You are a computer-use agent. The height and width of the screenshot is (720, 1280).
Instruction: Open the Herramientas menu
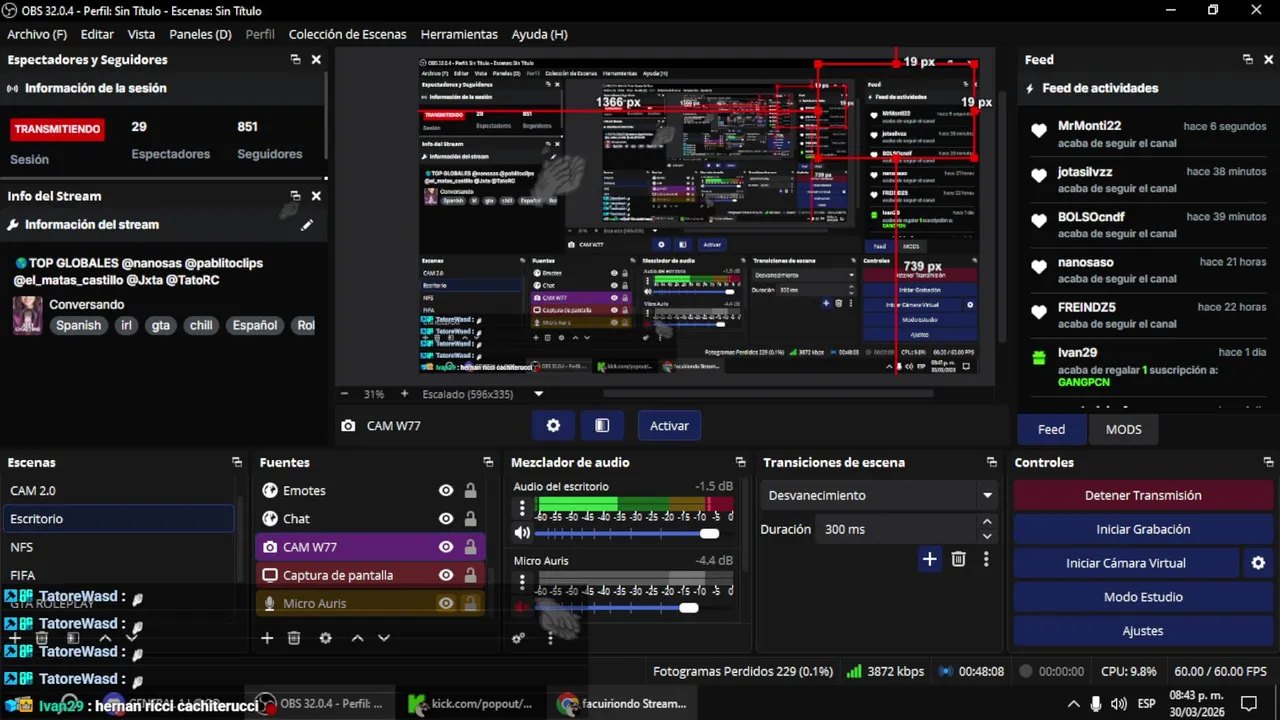tap(459, 34)
